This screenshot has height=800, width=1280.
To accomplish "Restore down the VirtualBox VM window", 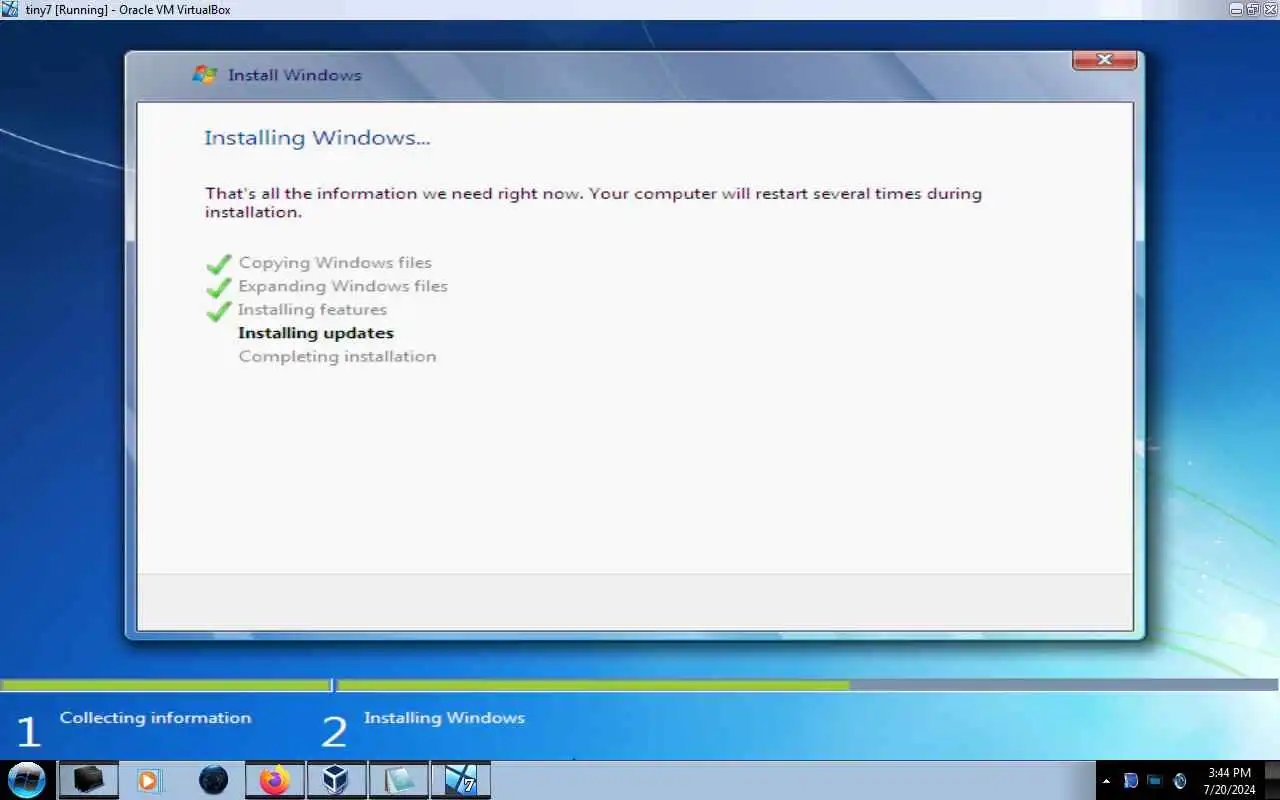I will click(x=1252, y=9).
